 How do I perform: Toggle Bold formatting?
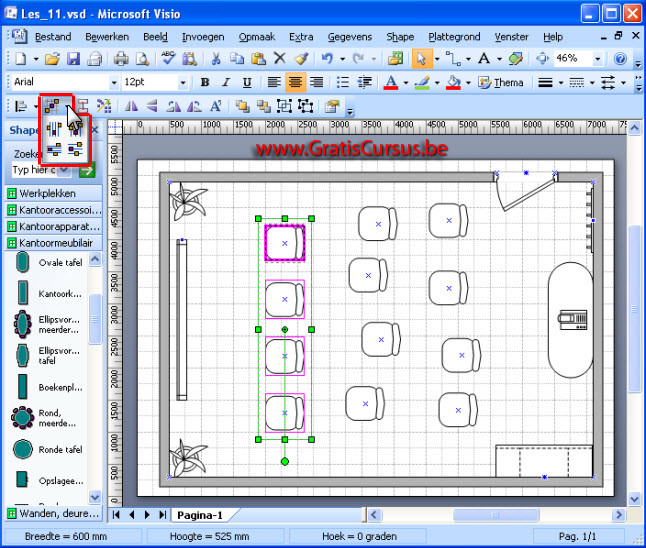click(x=205, y=82)
